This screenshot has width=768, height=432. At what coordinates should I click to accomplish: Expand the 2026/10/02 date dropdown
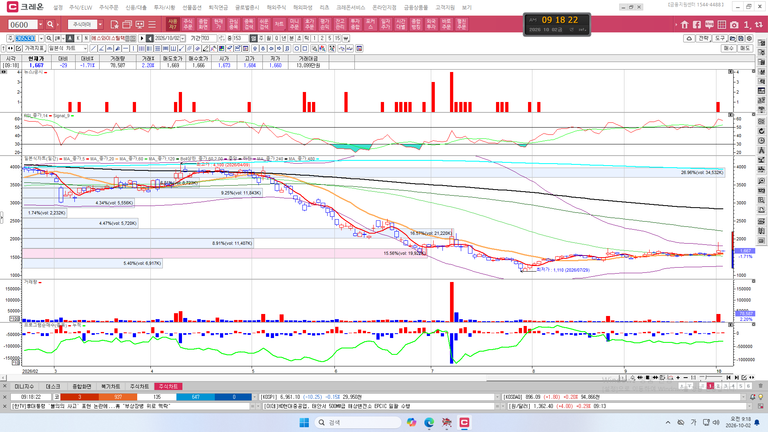(x=183, y=38)
